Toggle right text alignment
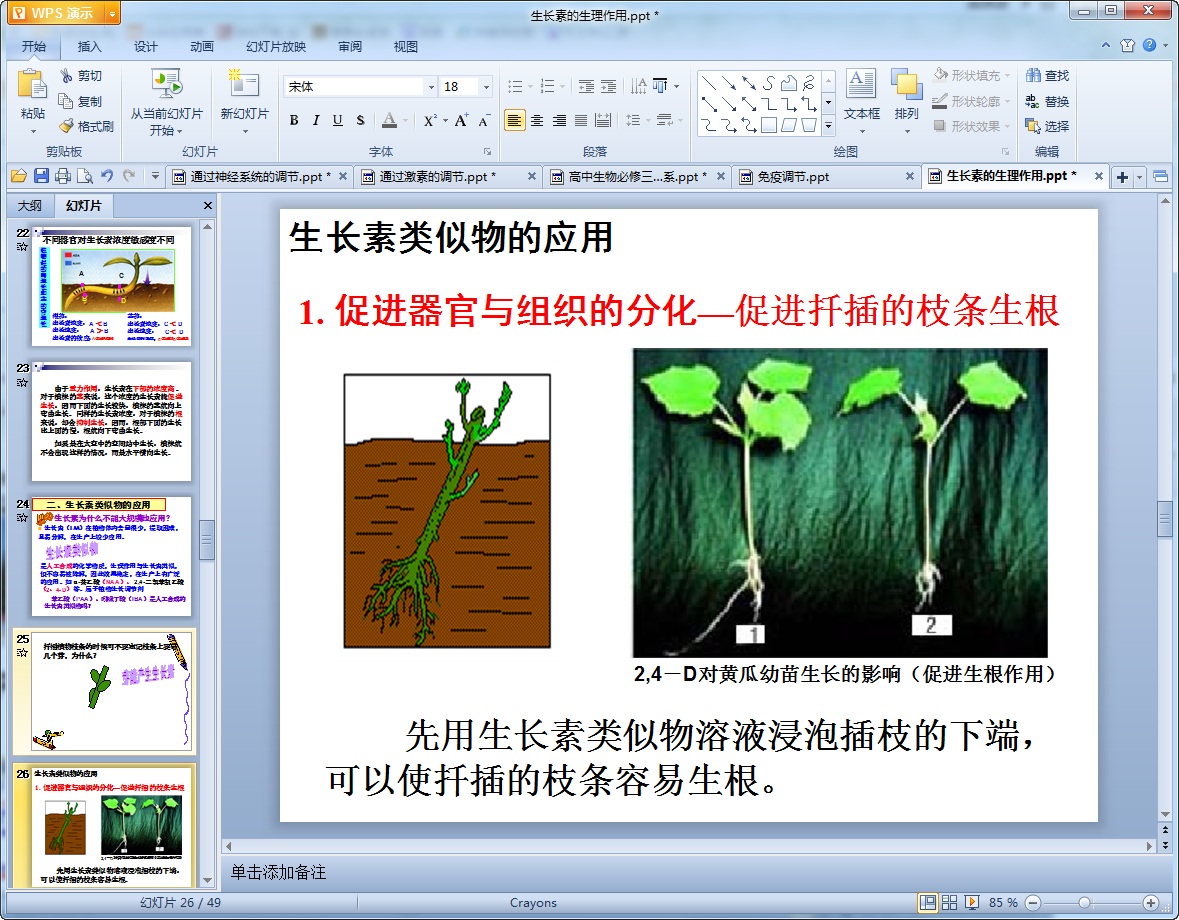 559,120
